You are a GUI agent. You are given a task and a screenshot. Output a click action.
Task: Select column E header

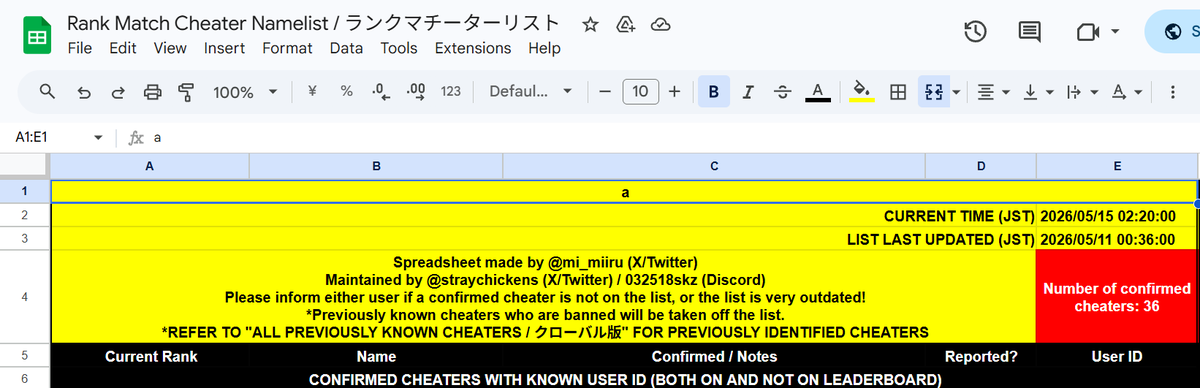[x=1117, y=167]
